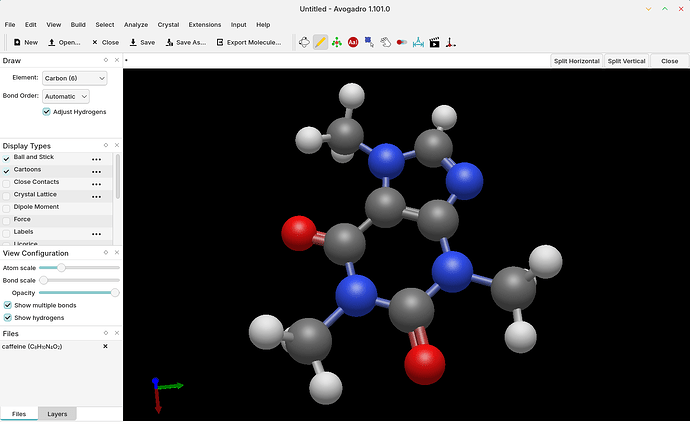Screen dimensions: 690x431
Task: Activate the Template tool icon
Action: [337, 42]
